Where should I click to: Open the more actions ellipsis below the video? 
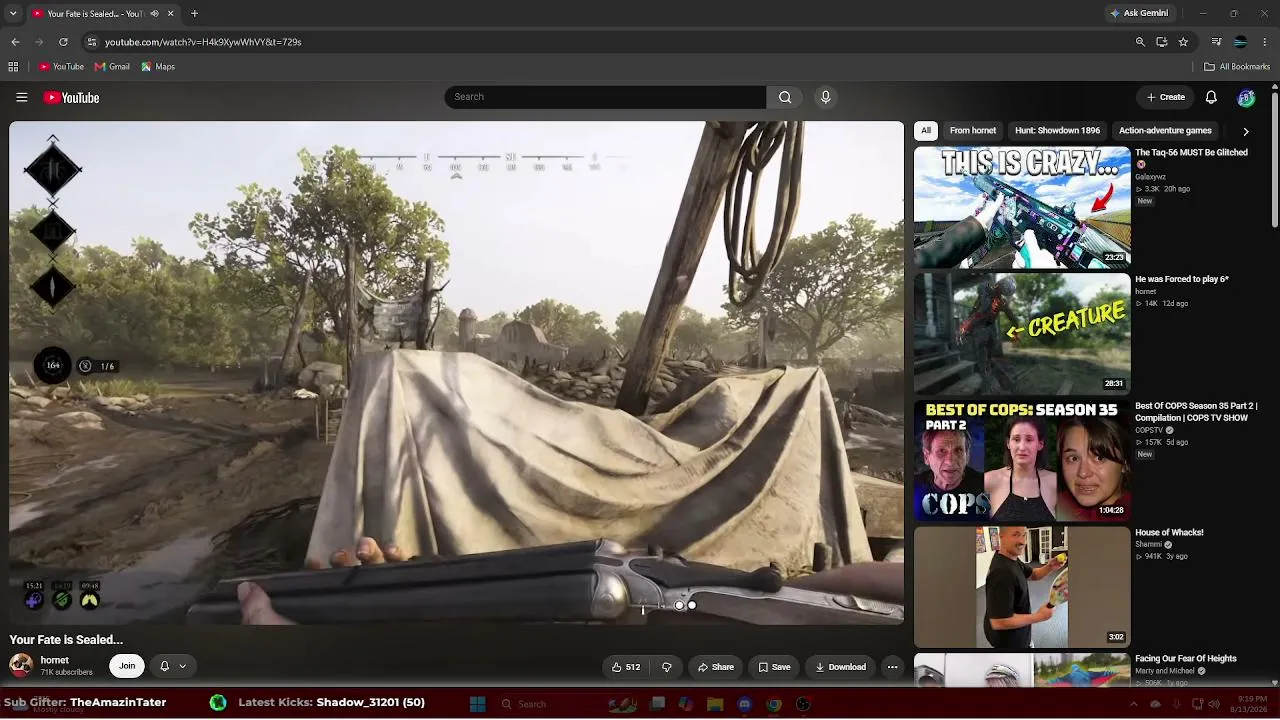tap(892, 667)
